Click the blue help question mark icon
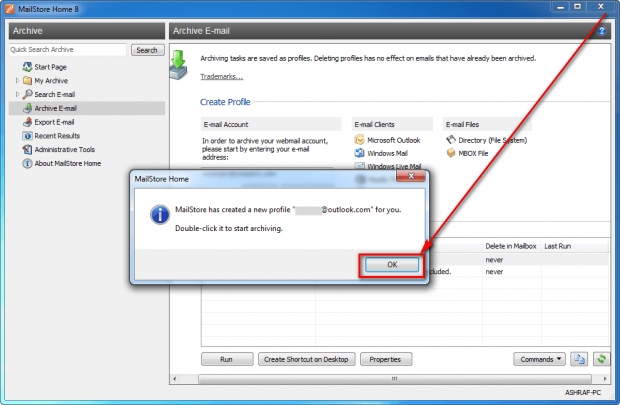The height and width of the screenshot is (405, 620). pyautogui.click(x=601, y=31)
